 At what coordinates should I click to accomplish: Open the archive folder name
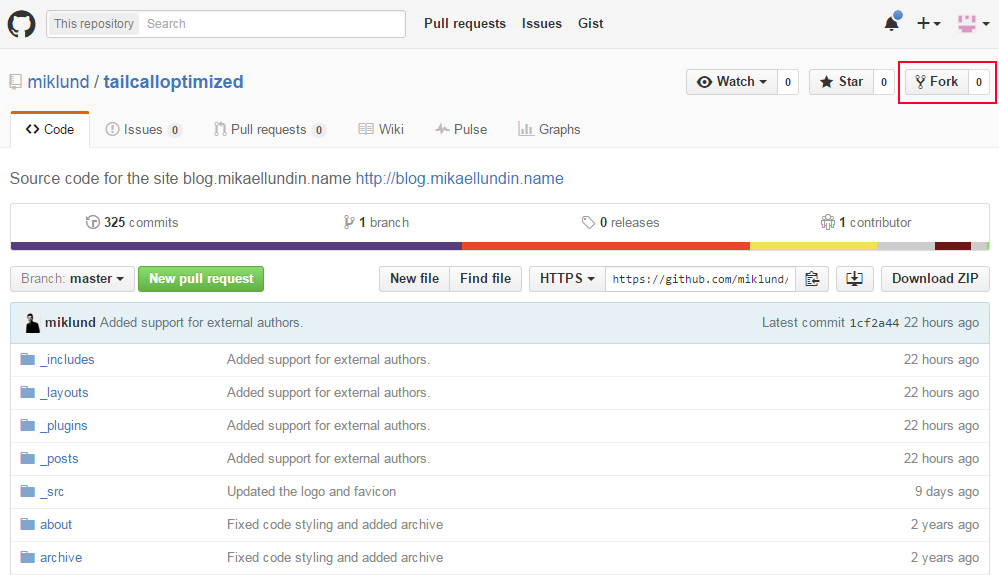point(61,558)
